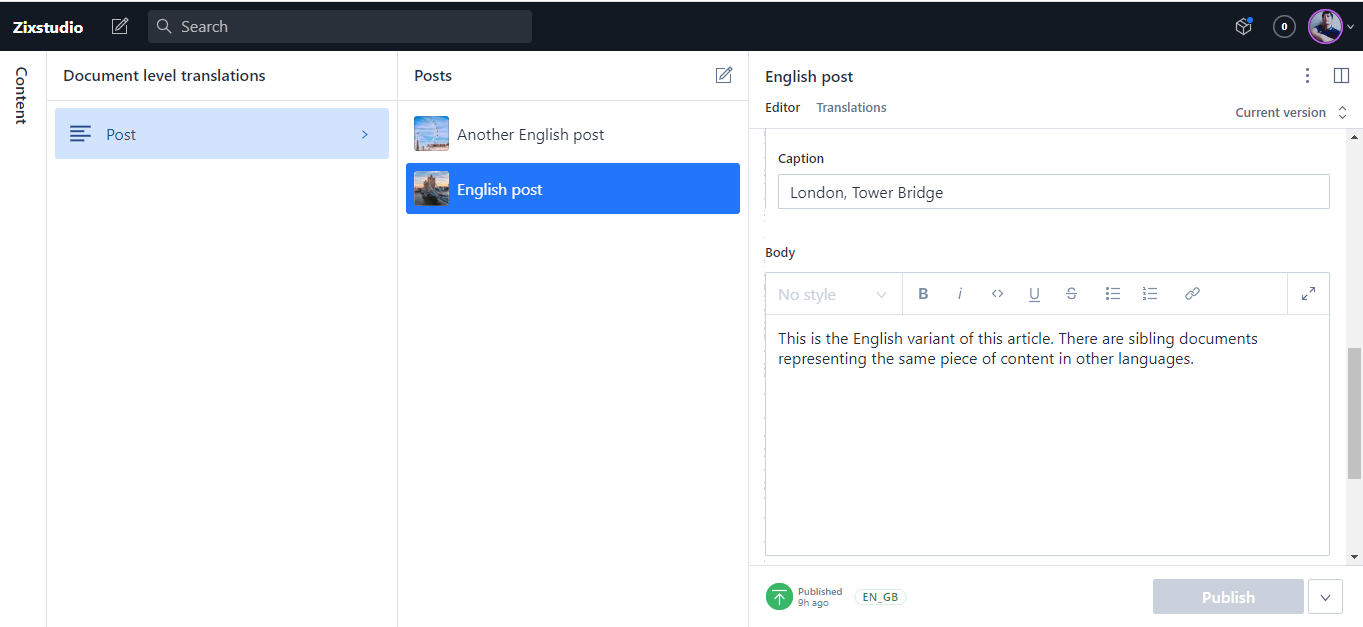Toggle bold formatting
Image resolution: width=1363 pixels, height=627 pixels.
[923, 294]
